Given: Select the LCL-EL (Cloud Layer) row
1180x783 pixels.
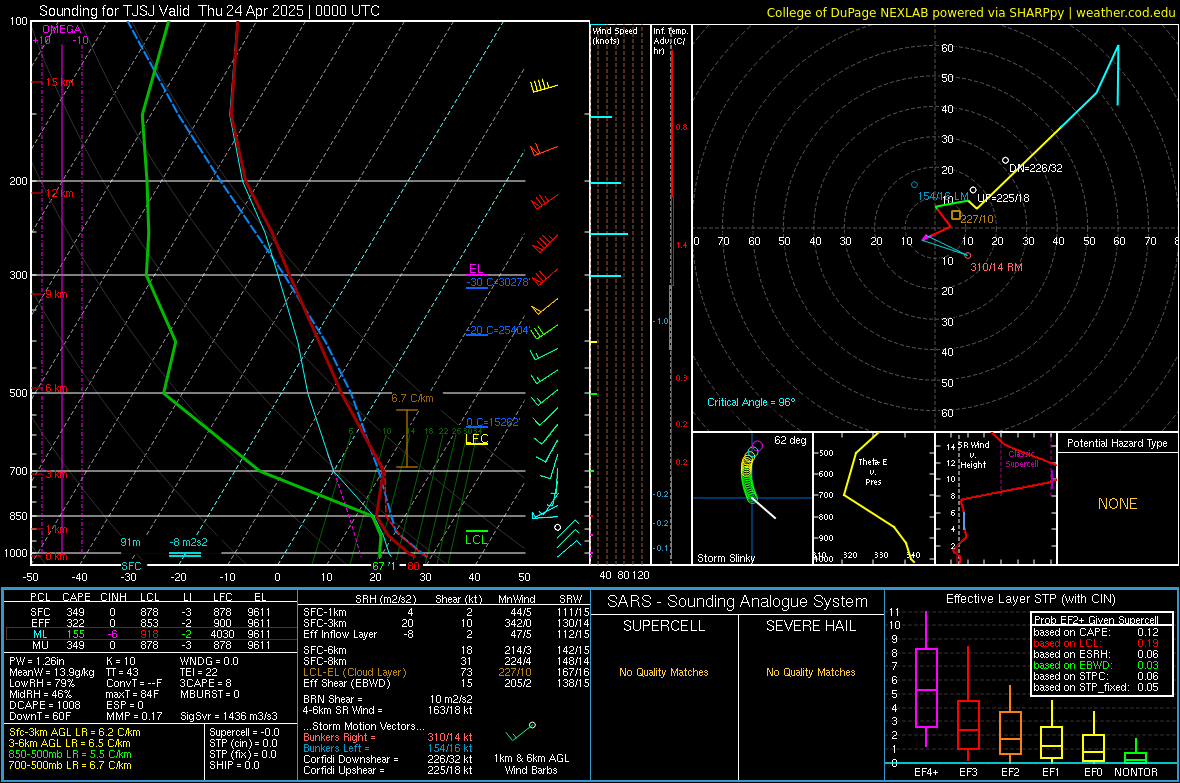Looking at the screenshot, I should [444, 672].
